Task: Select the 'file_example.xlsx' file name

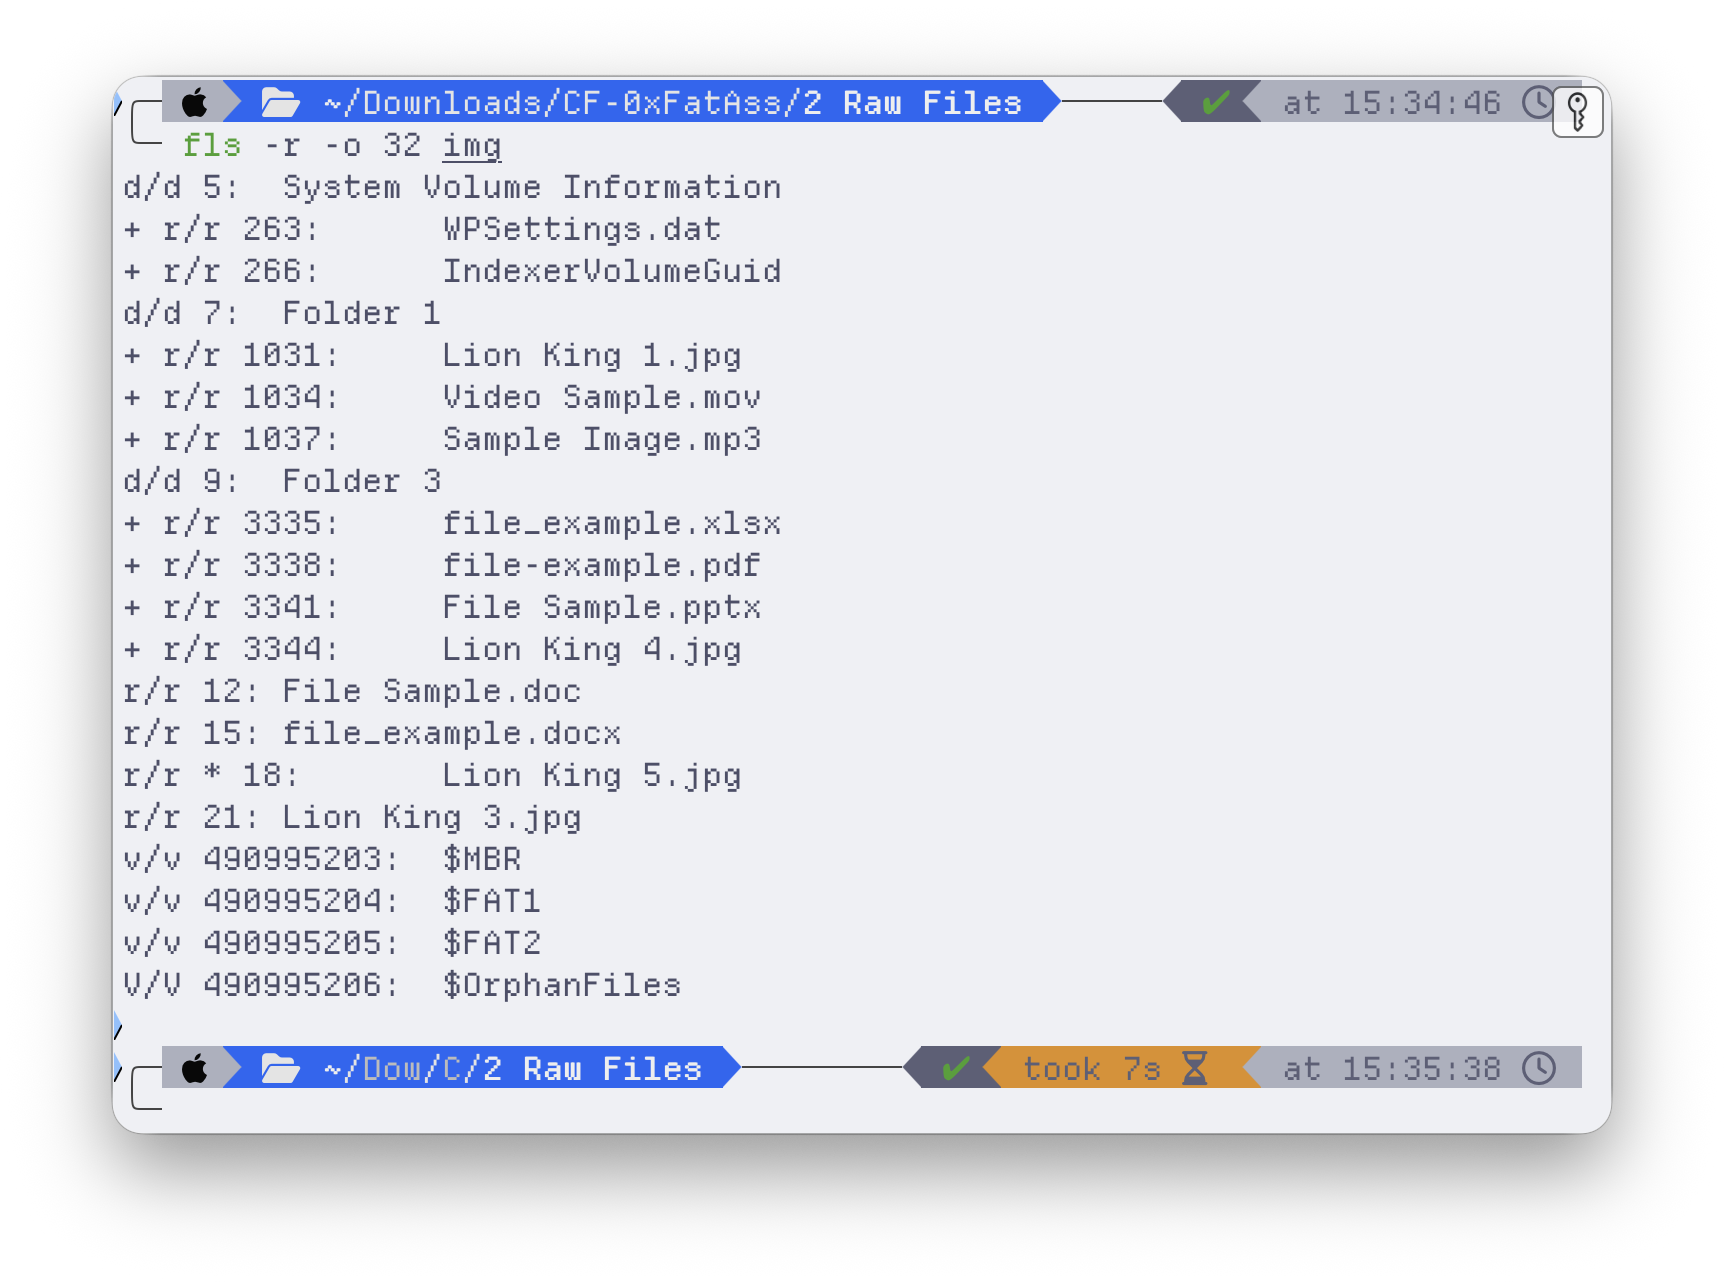Action: 611,523
